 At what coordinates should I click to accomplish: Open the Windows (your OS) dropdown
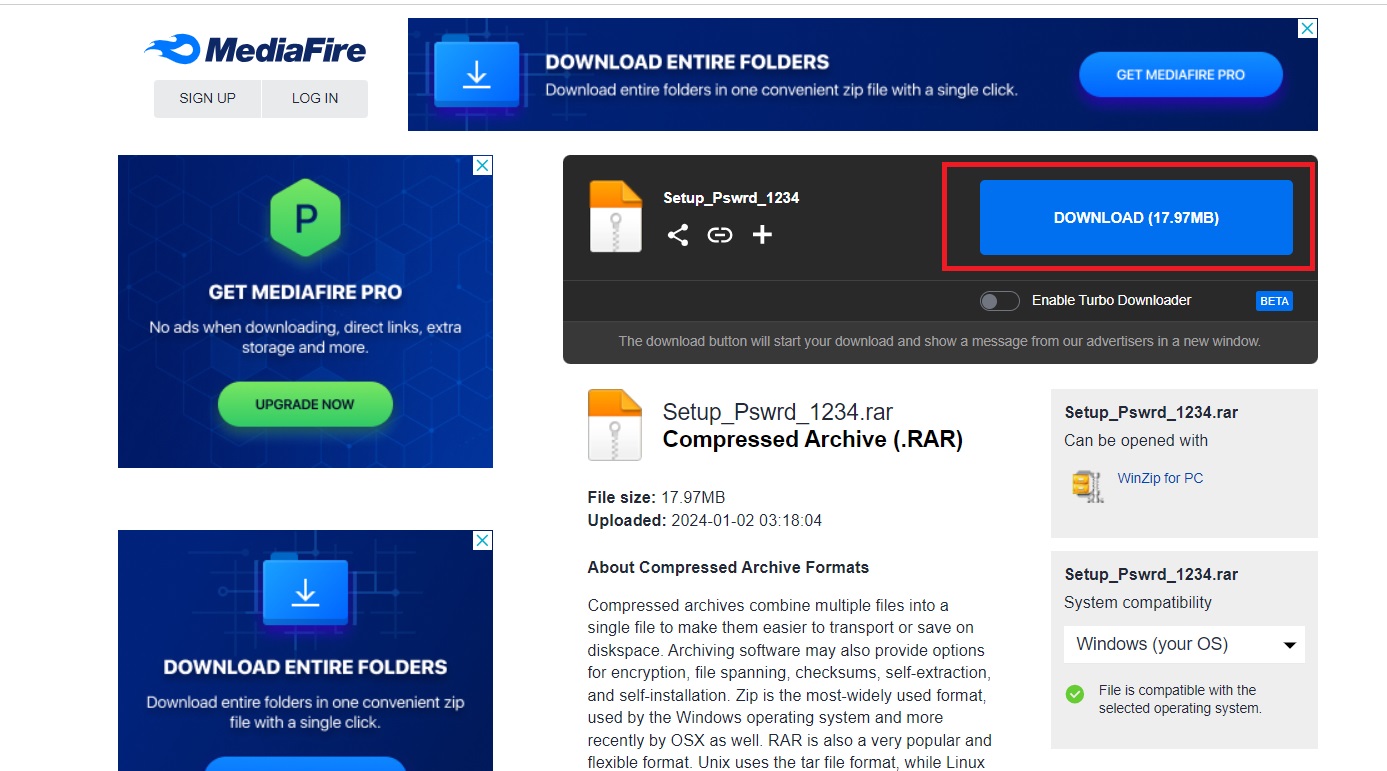[1184, 644]
